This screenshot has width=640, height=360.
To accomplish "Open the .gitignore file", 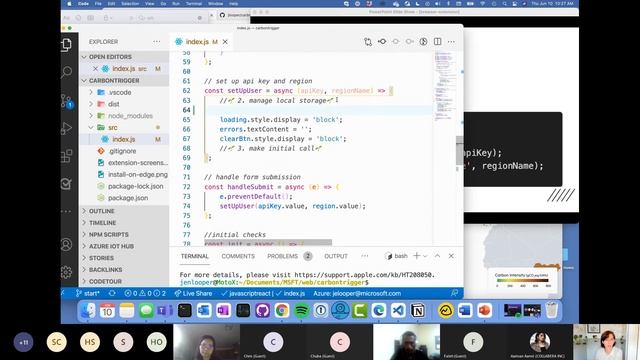I will [124, 151].
